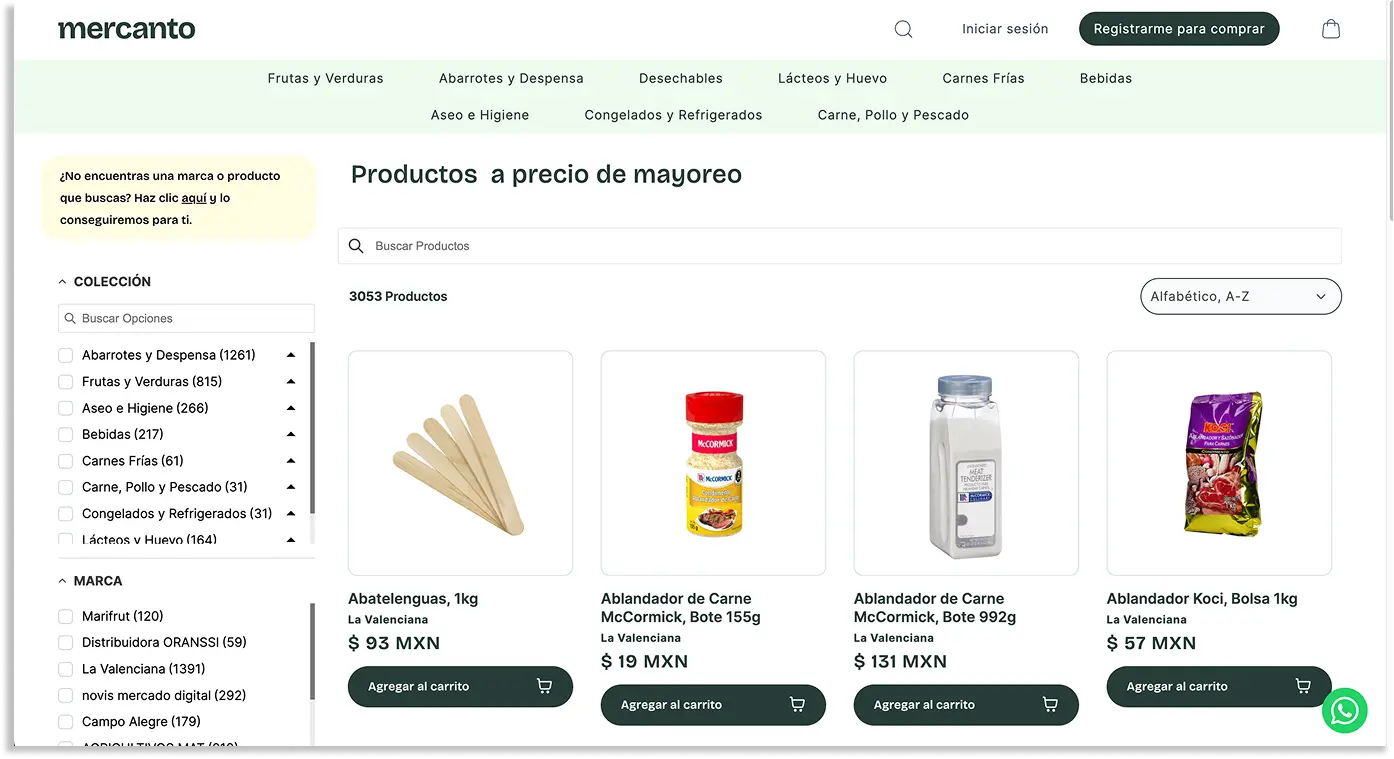The image size is (1394, 759).
Task: Collapse the COLECCIÓN filter section
Action: click(105, 282)
